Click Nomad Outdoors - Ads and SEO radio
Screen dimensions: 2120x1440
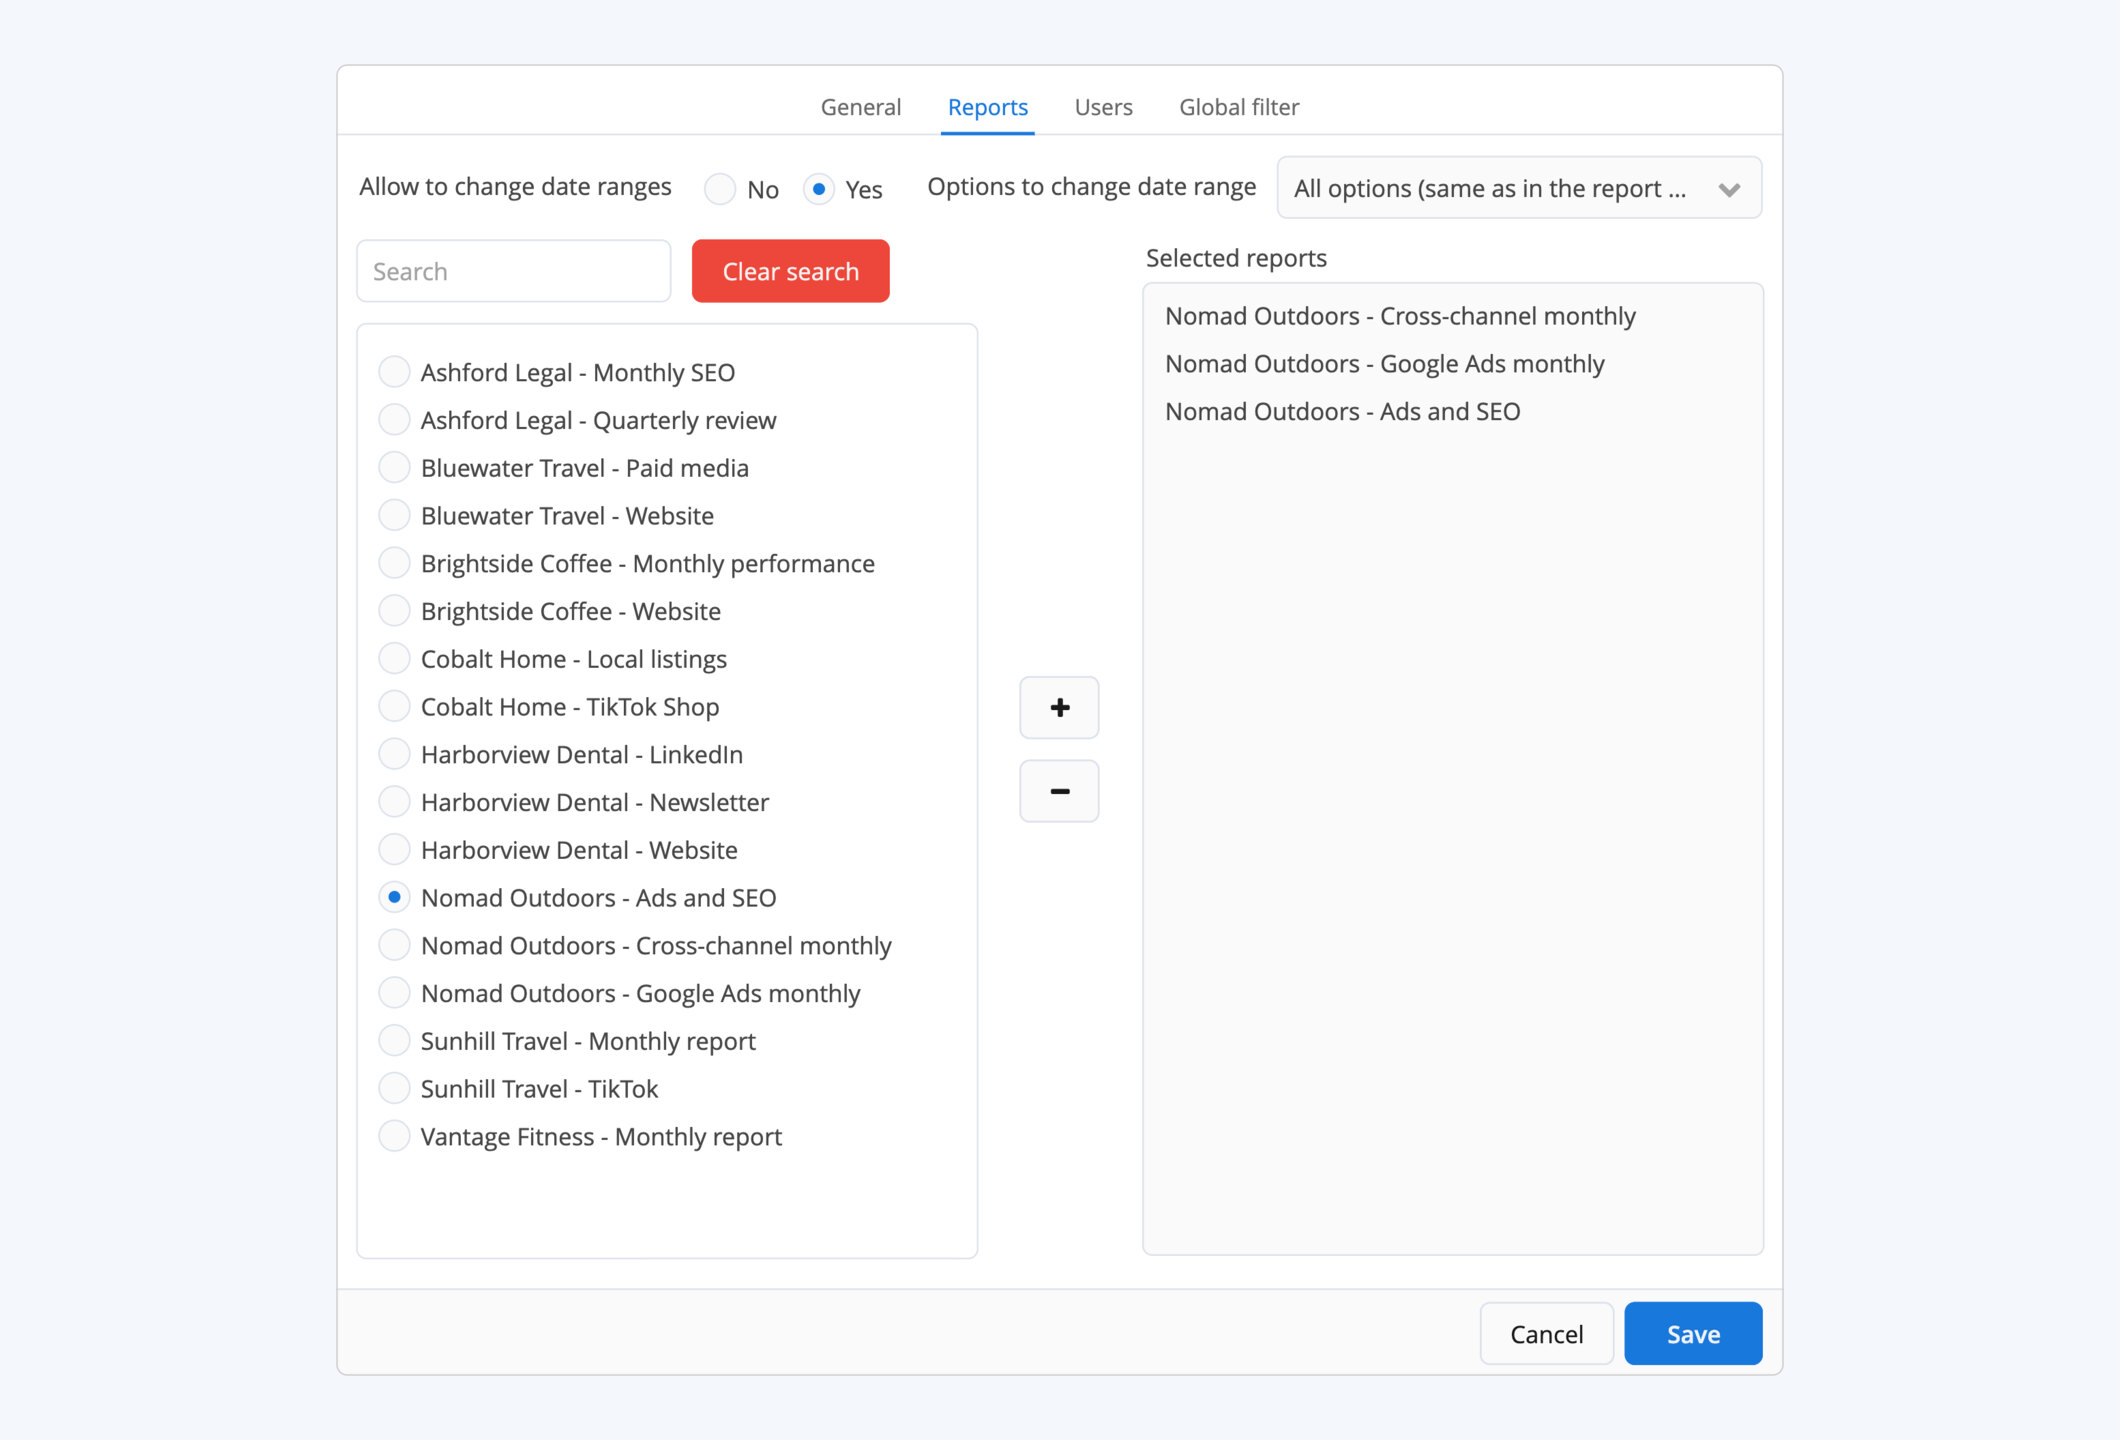pyautogui.click(x=394, y=897)
